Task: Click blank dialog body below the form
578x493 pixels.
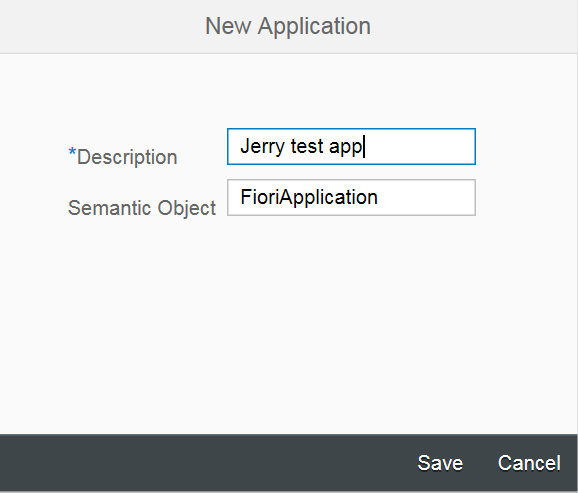Action: pyautogui.click(x=288, y=324)
